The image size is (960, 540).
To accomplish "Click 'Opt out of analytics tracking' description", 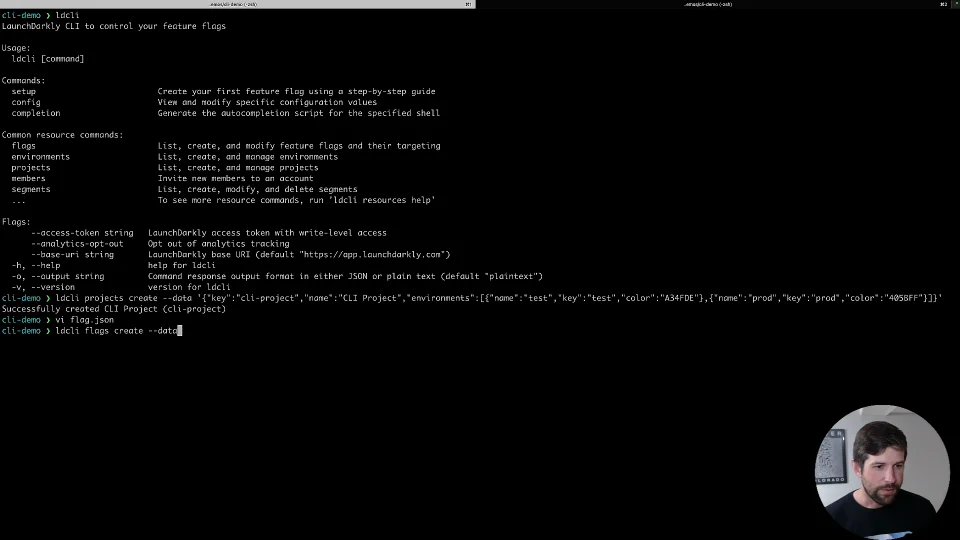I will pyautogui.click(x=219, y=244).
